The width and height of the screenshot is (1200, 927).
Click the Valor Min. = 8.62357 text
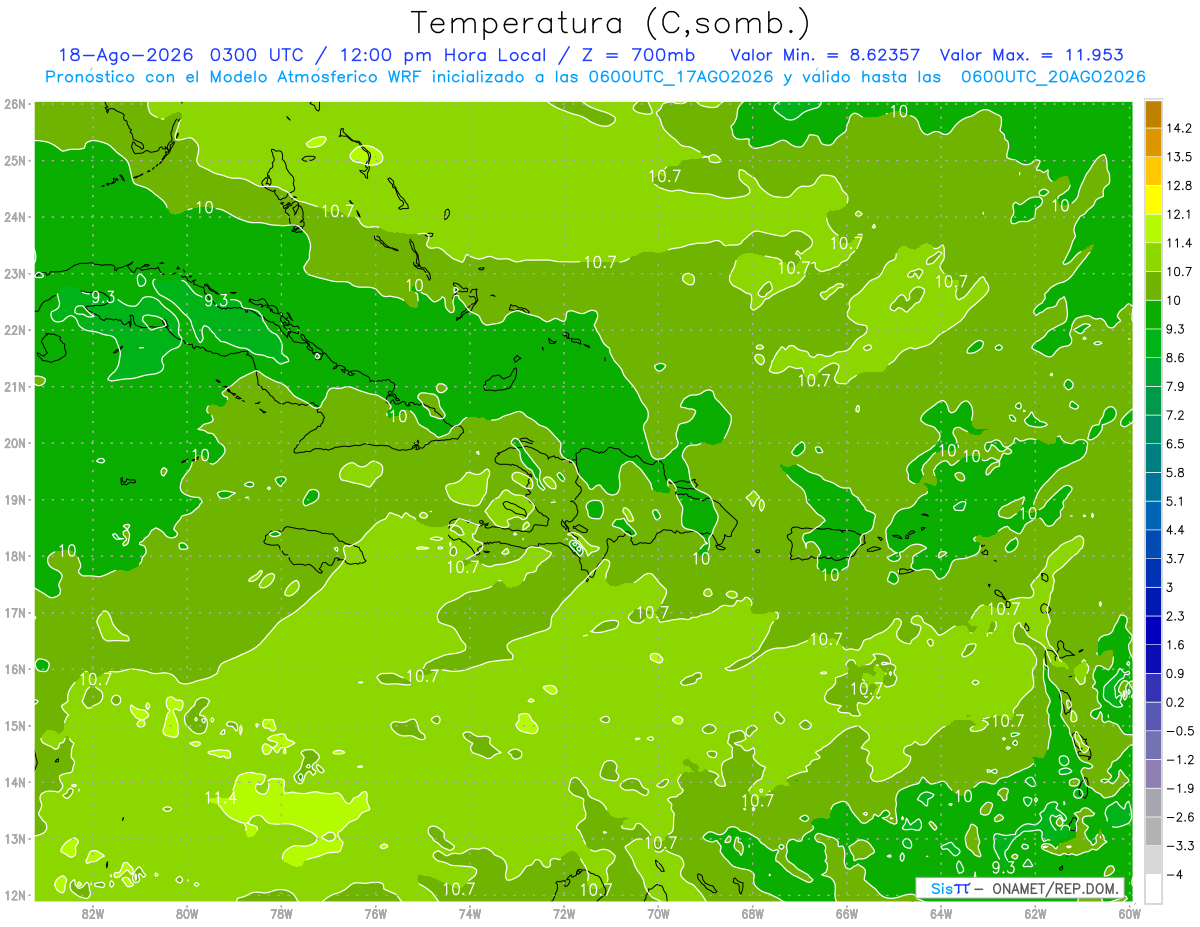825,55
